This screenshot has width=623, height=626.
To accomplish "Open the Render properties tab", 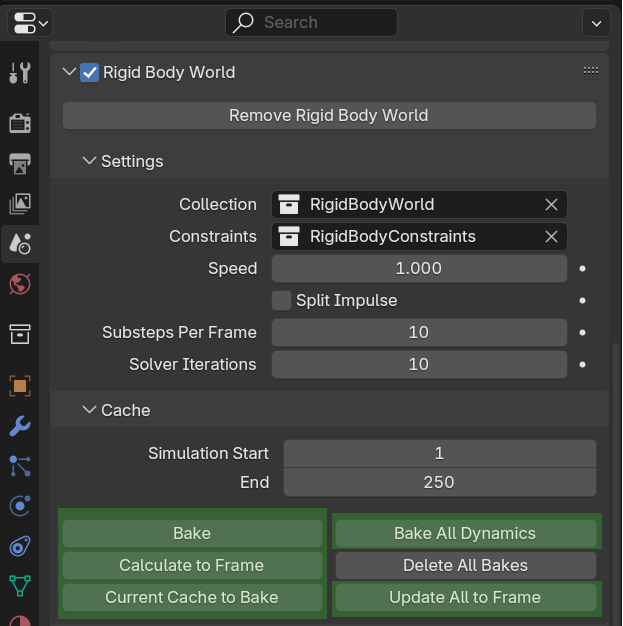I will tap(20, 123).
